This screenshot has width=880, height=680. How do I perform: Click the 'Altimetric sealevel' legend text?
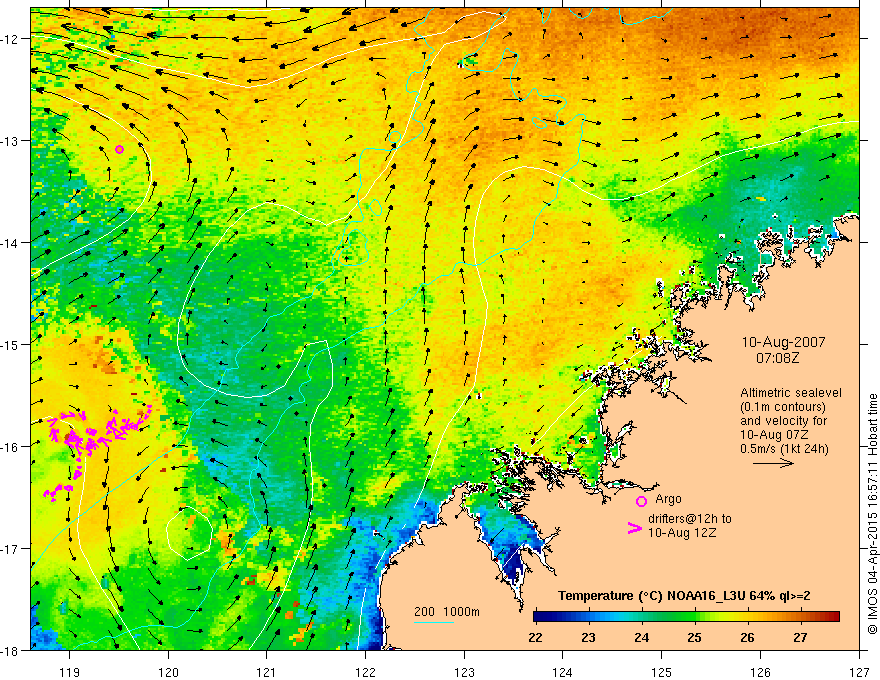[791, 393]
